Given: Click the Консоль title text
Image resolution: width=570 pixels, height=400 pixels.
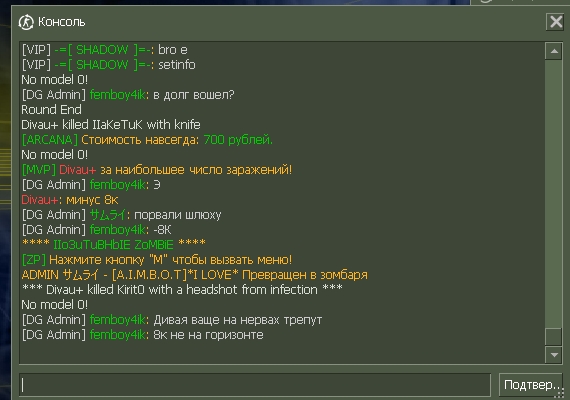Looking at the screenshot, I should click(x=61, y=22).
